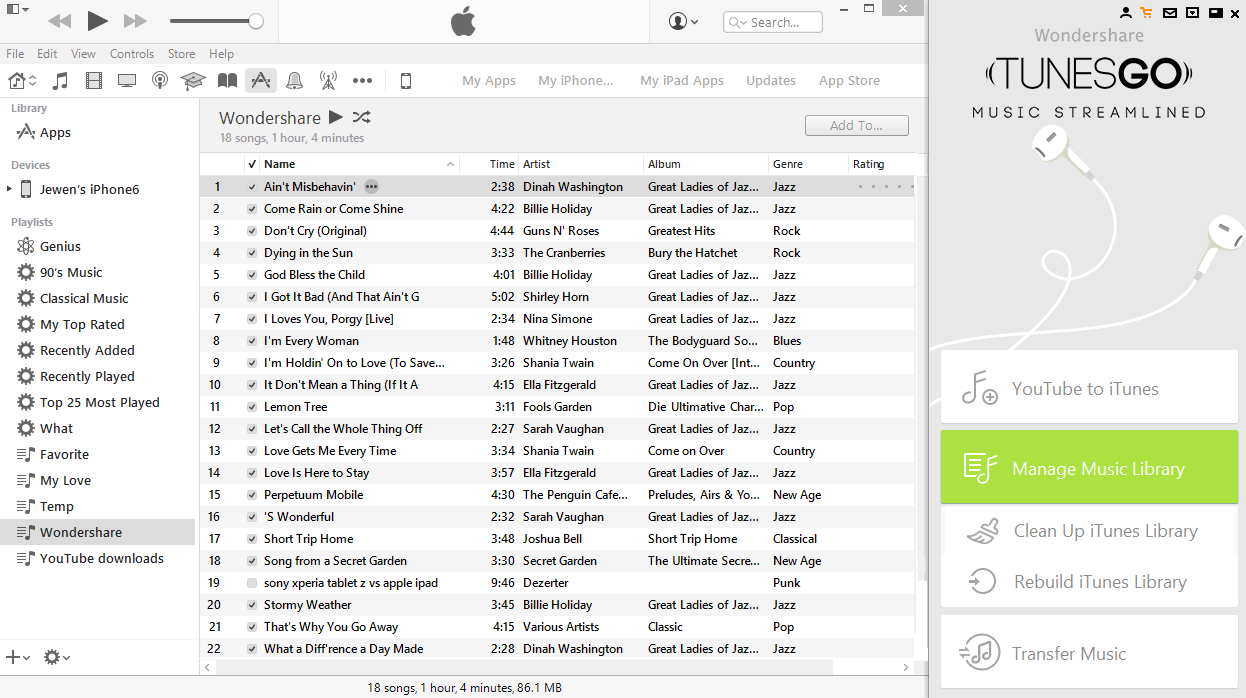Toggle the check-all column header checkbox

pyautogui.click(x=252, y=164)
